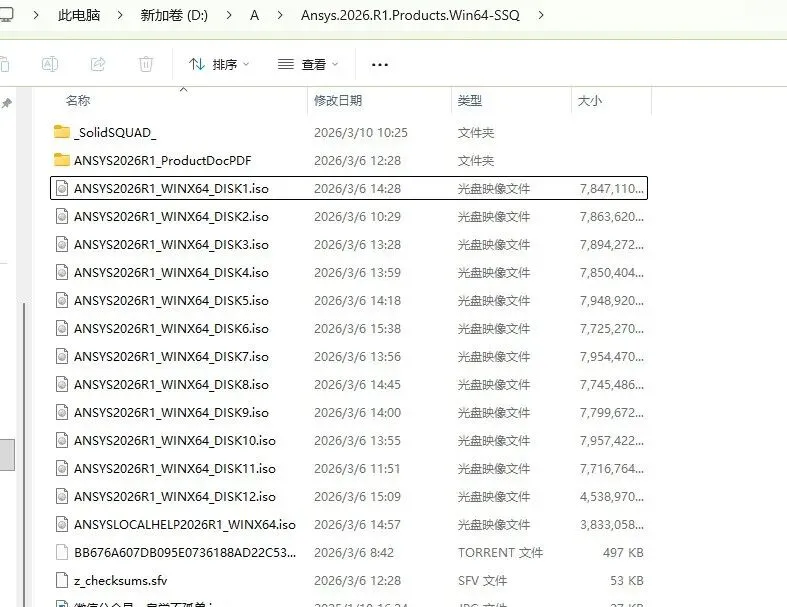Viewport: 787px width, 607px height.
Task: Select the _SolidSQUAD_ folder icon
Action: tap(62, 132)
